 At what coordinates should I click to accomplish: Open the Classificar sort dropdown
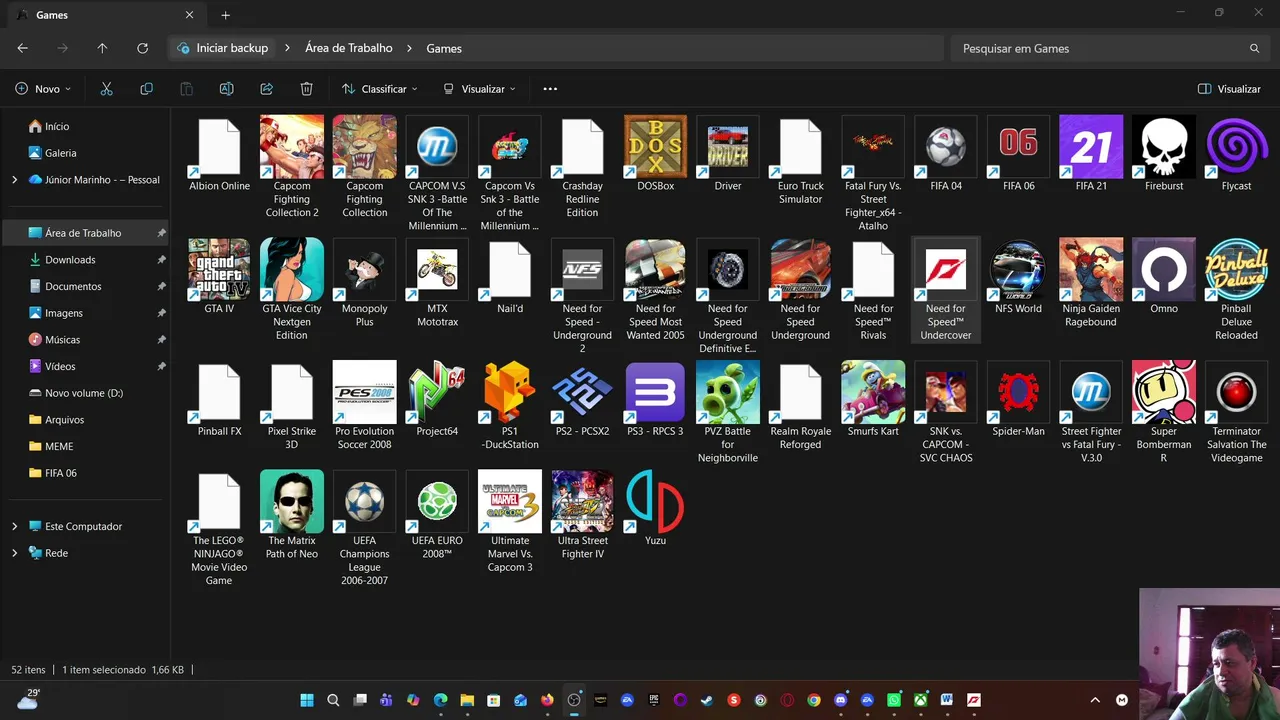(x=379, y=89)
